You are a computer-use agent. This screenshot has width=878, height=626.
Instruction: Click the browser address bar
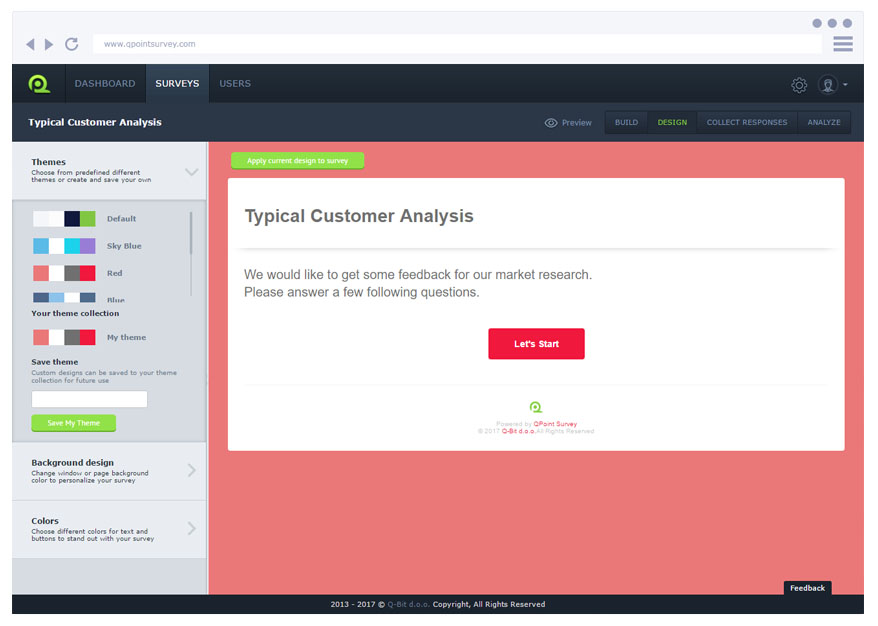[457, 44]
